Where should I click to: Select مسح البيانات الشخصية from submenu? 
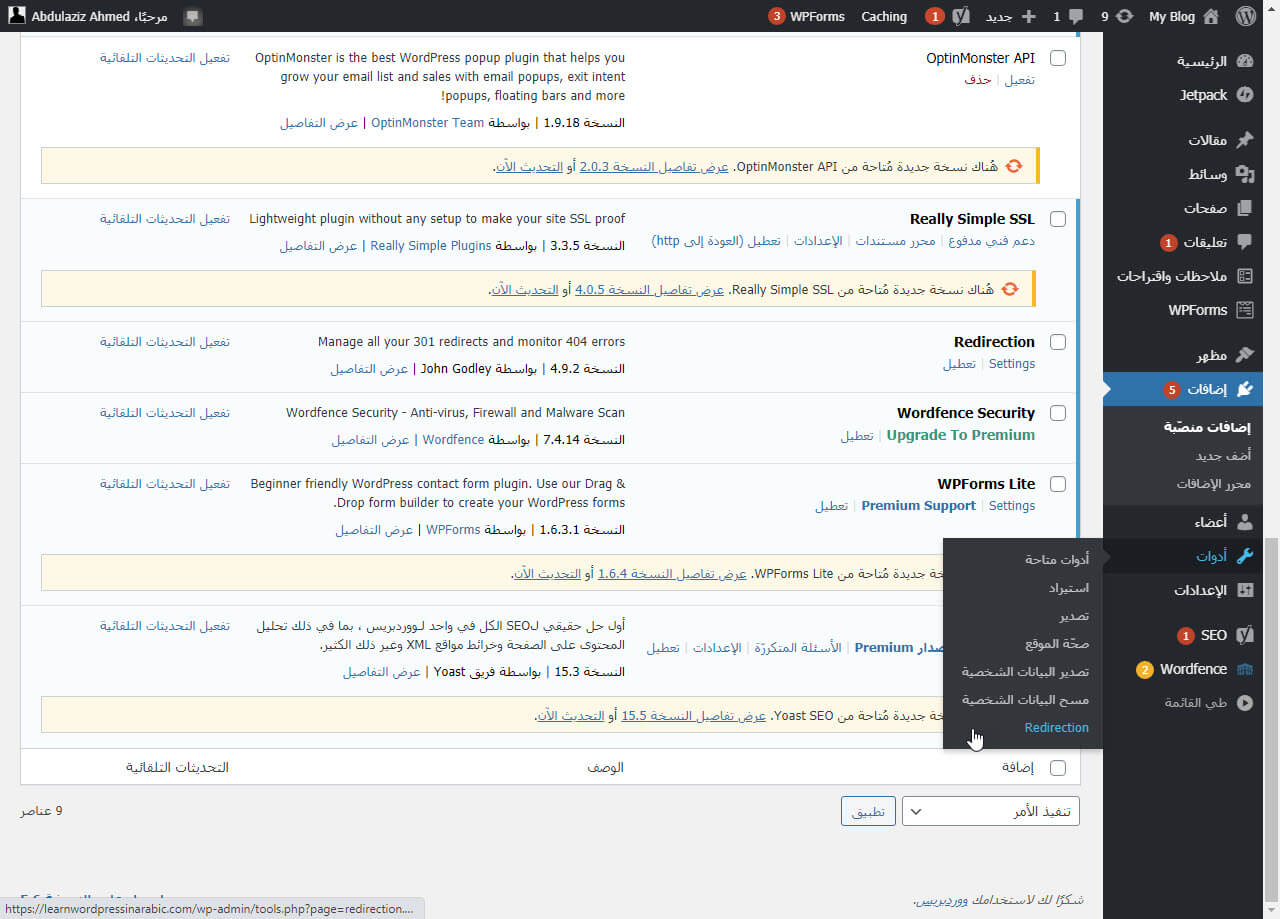[x=1025, y=699]
